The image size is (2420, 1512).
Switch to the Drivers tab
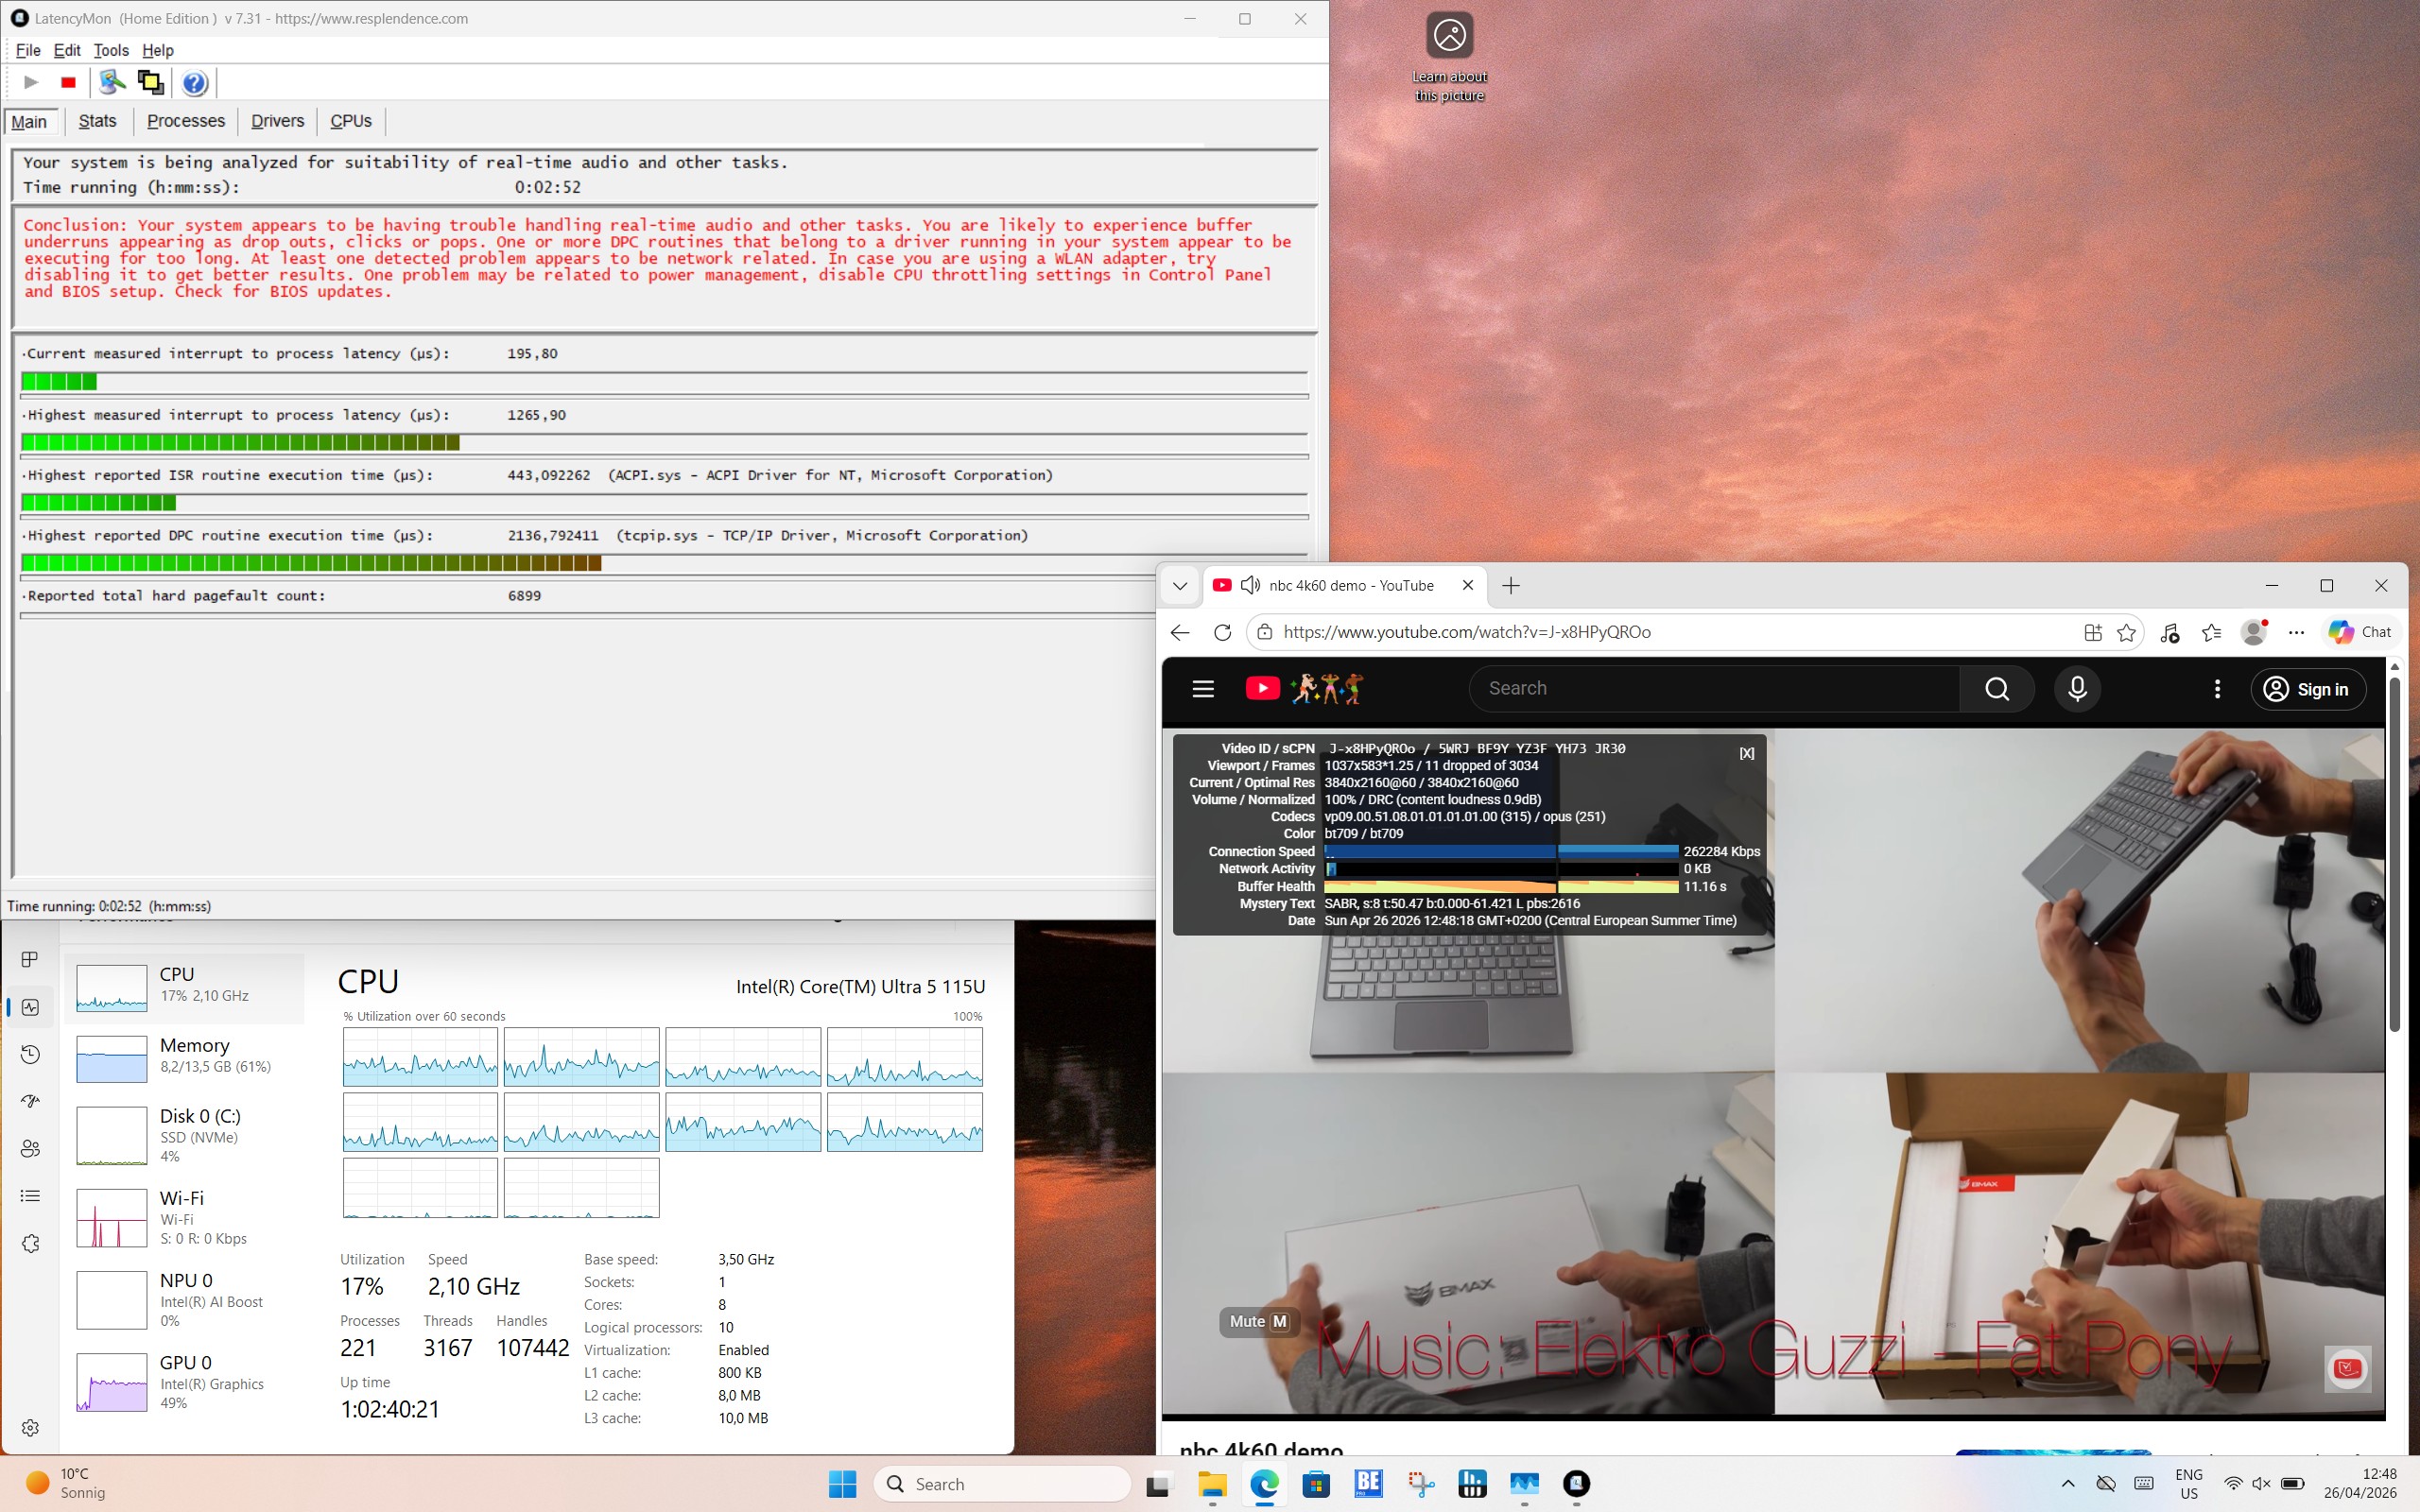[277, 121]
